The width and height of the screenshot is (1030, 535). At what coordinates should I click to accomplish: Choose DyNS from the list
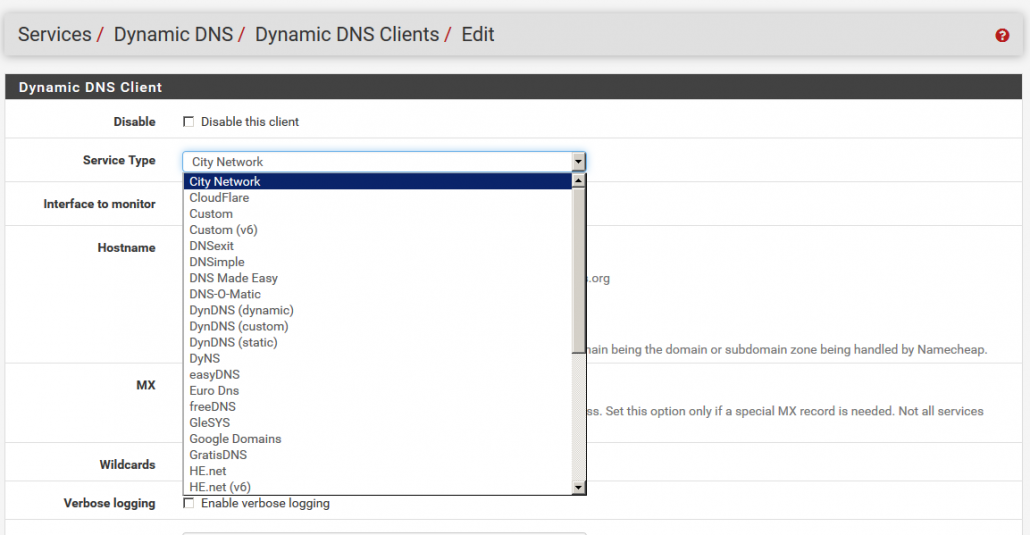[x=378, y=358]
